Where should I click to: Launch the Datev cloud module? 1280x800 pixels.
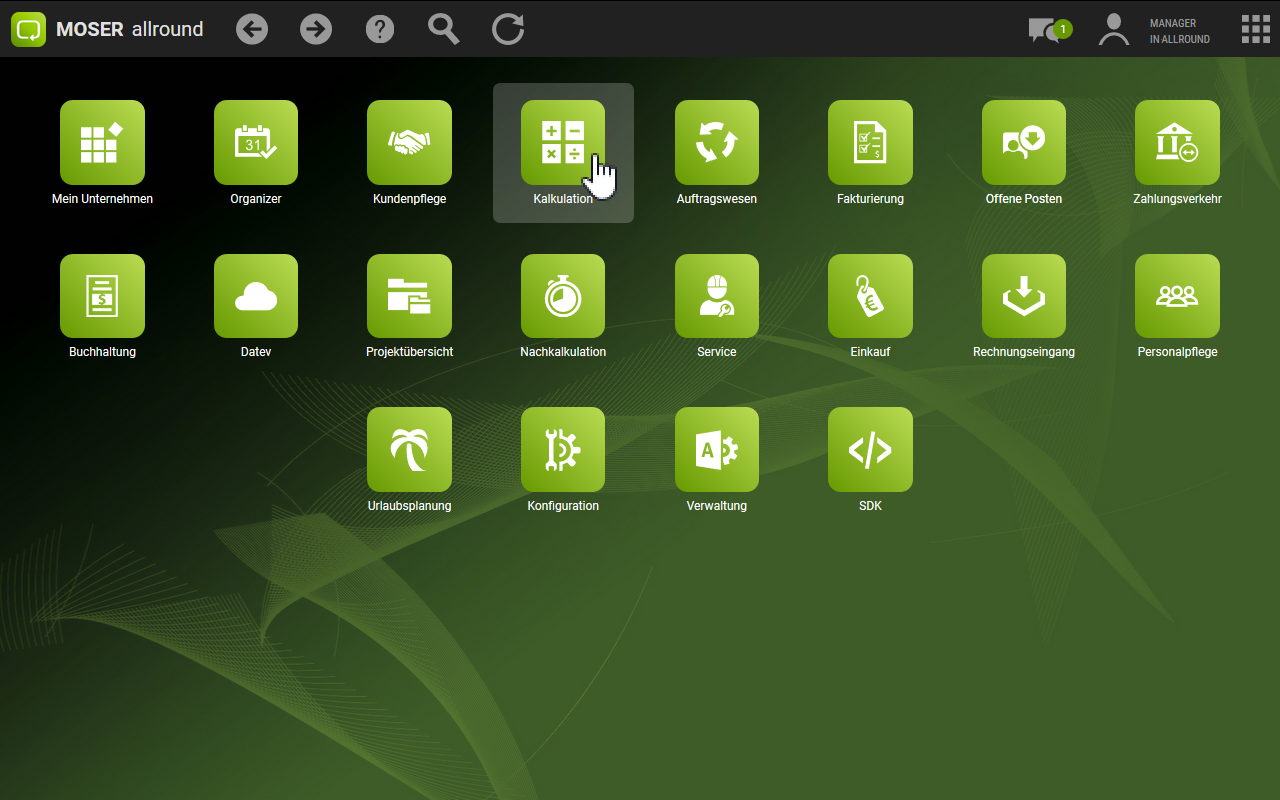coord(256,296)
